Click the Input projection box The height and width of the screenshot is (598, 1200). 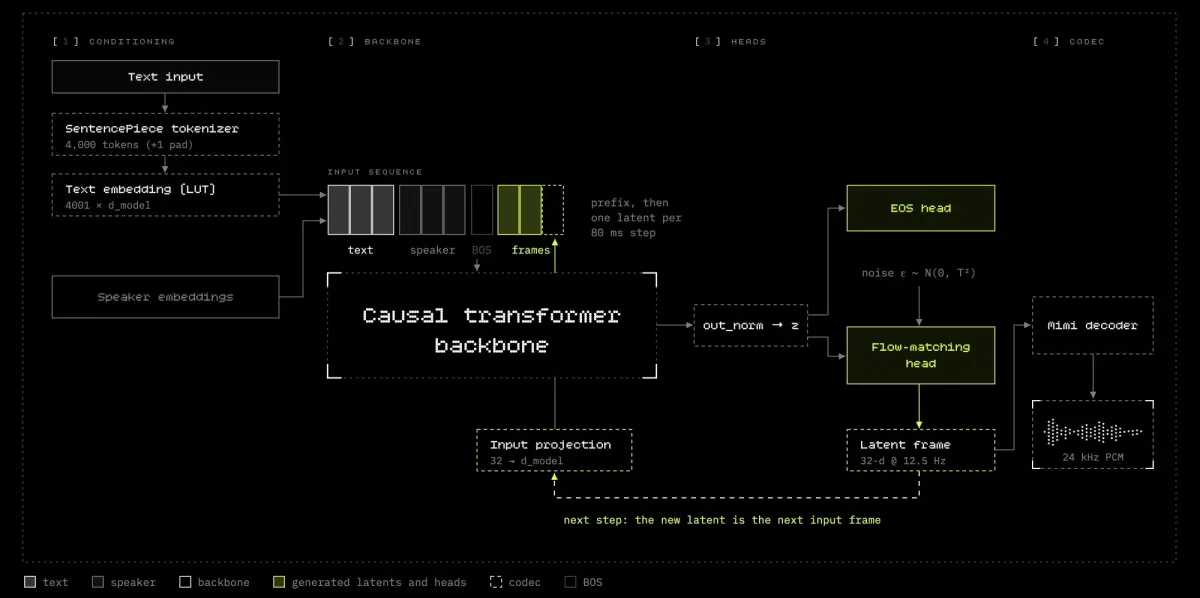(x=554, y=450)
